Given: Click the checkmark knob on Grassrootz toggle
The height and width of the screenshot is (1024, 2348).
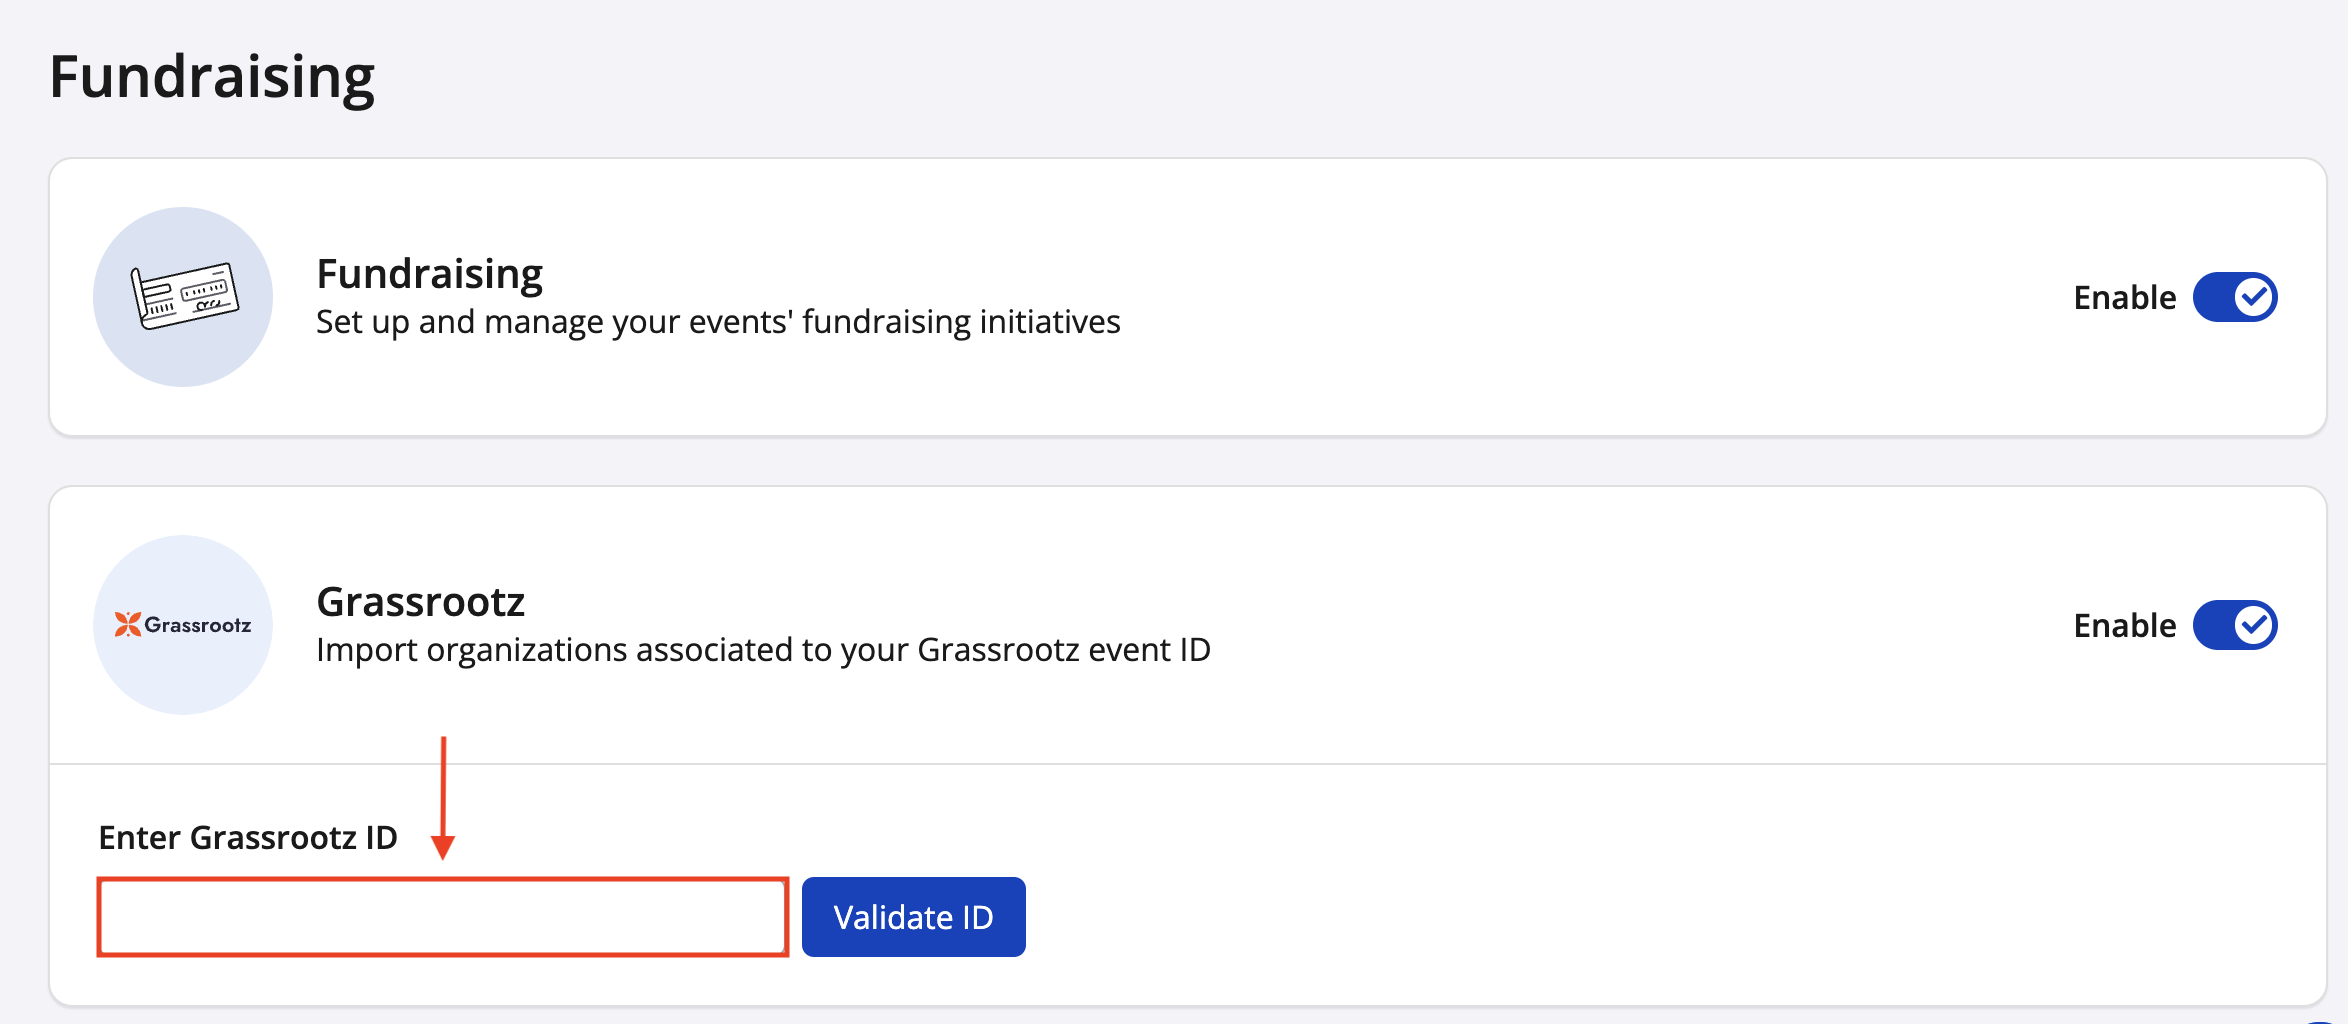Looking at the screenshot, I should point(2254,625).
